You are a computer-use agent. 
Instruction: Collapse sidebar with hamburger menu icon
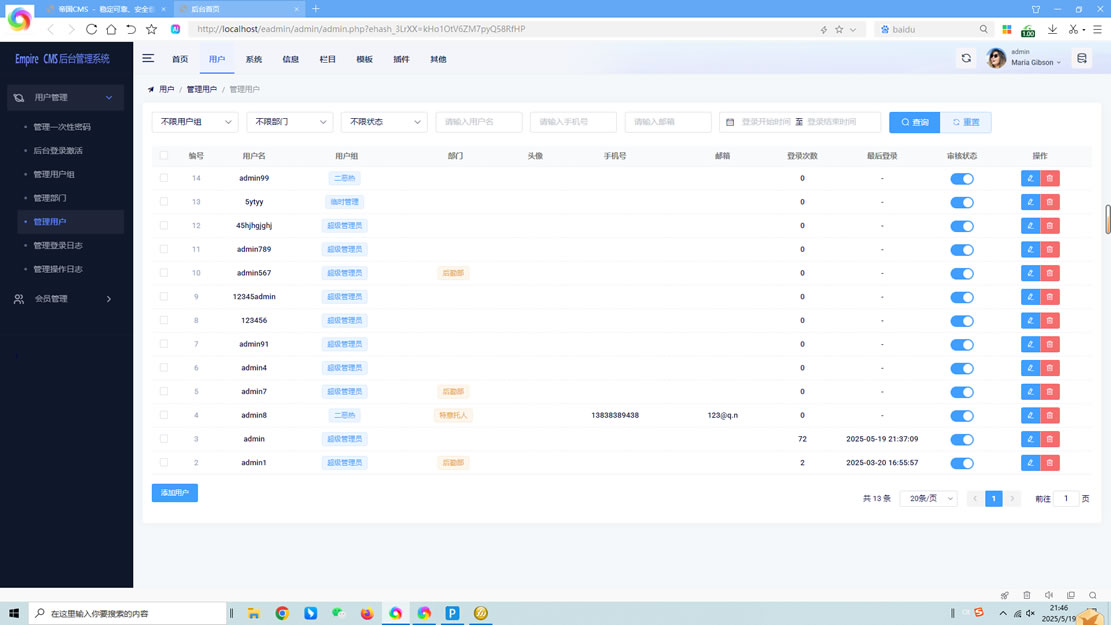[148, 59]
